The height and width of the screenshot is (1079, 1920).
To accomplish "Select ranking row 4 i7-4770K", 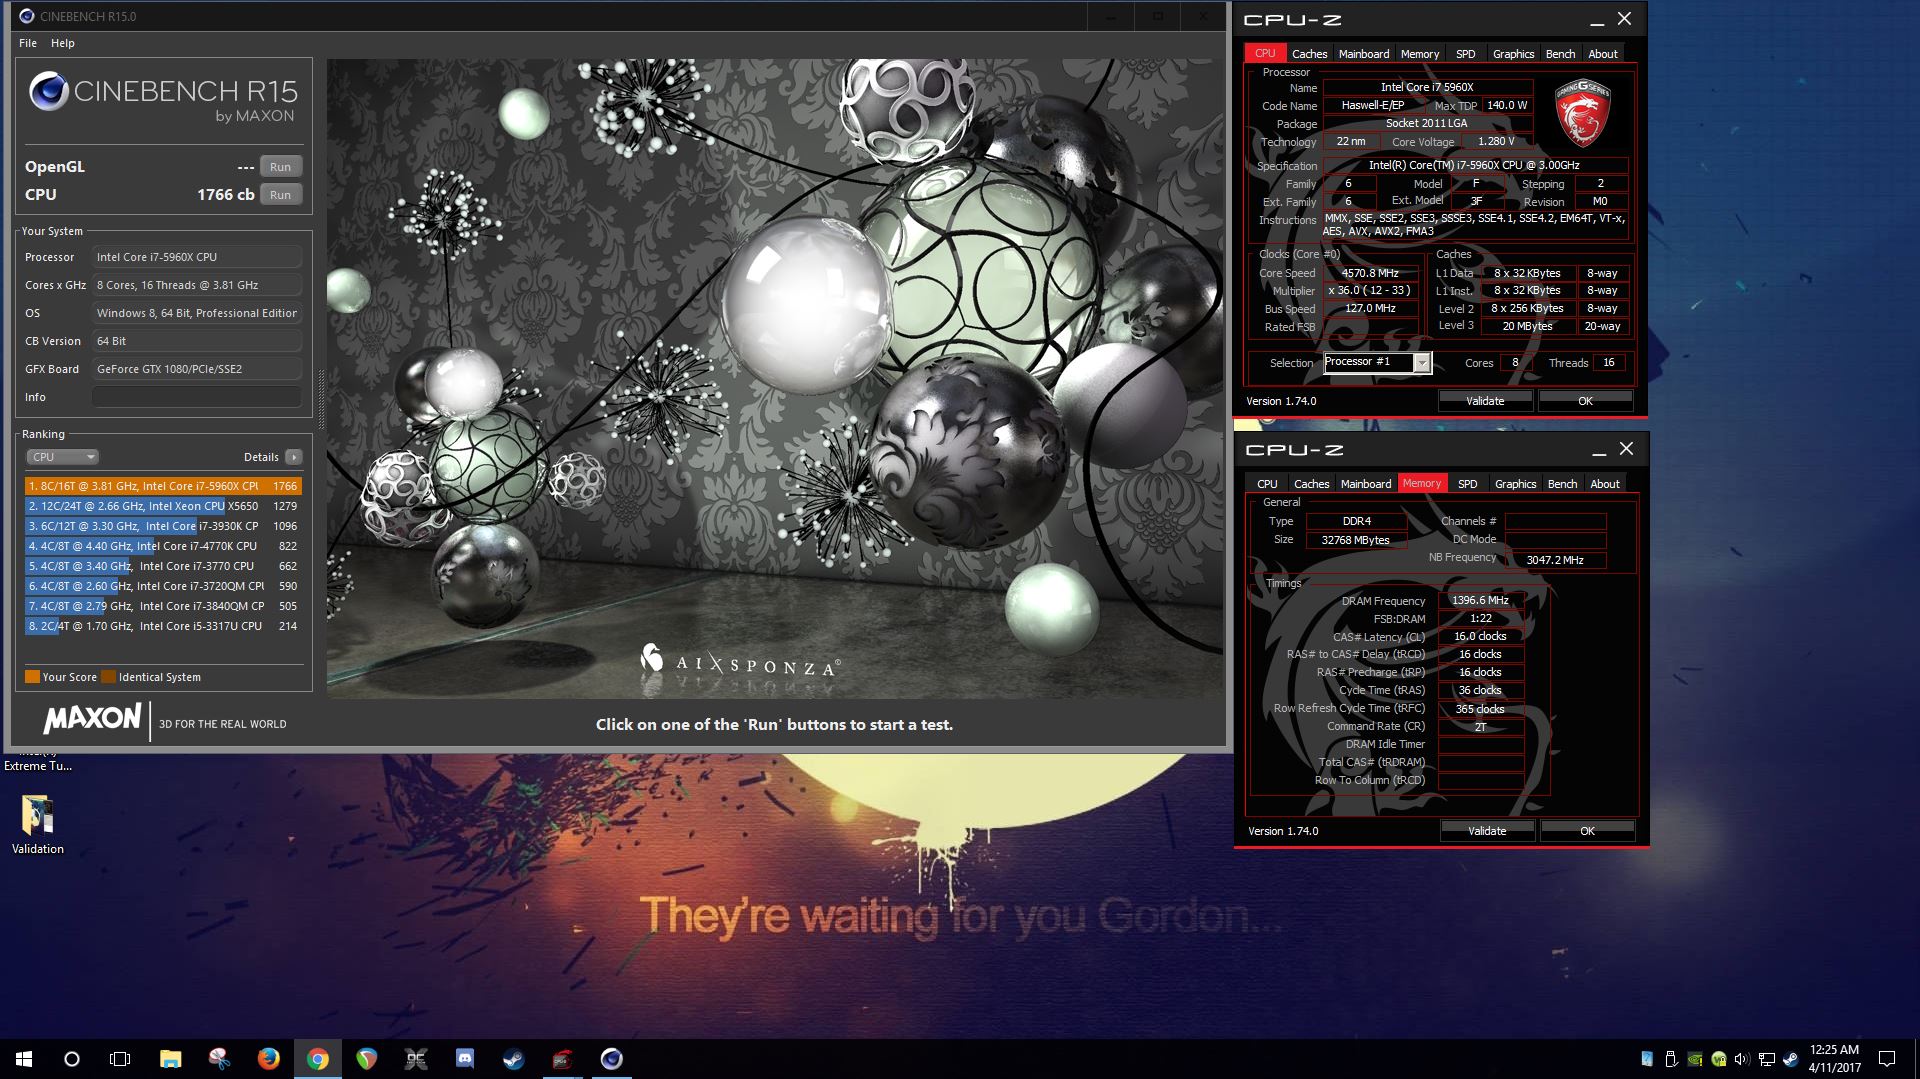I will pos(163,546).
